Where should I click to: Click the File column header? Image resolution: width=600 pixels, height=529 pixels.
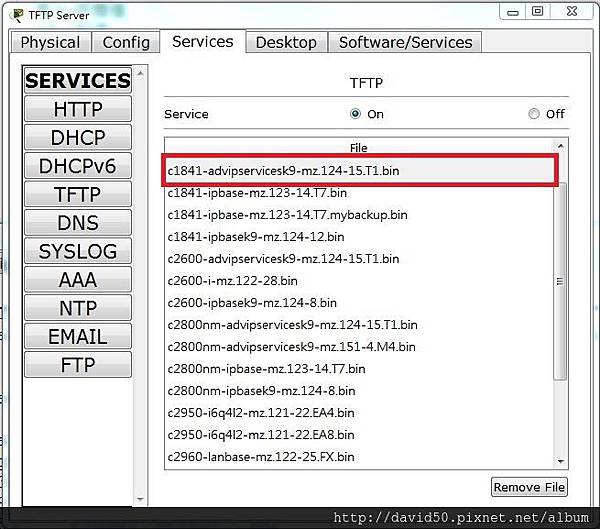[359, 148]
